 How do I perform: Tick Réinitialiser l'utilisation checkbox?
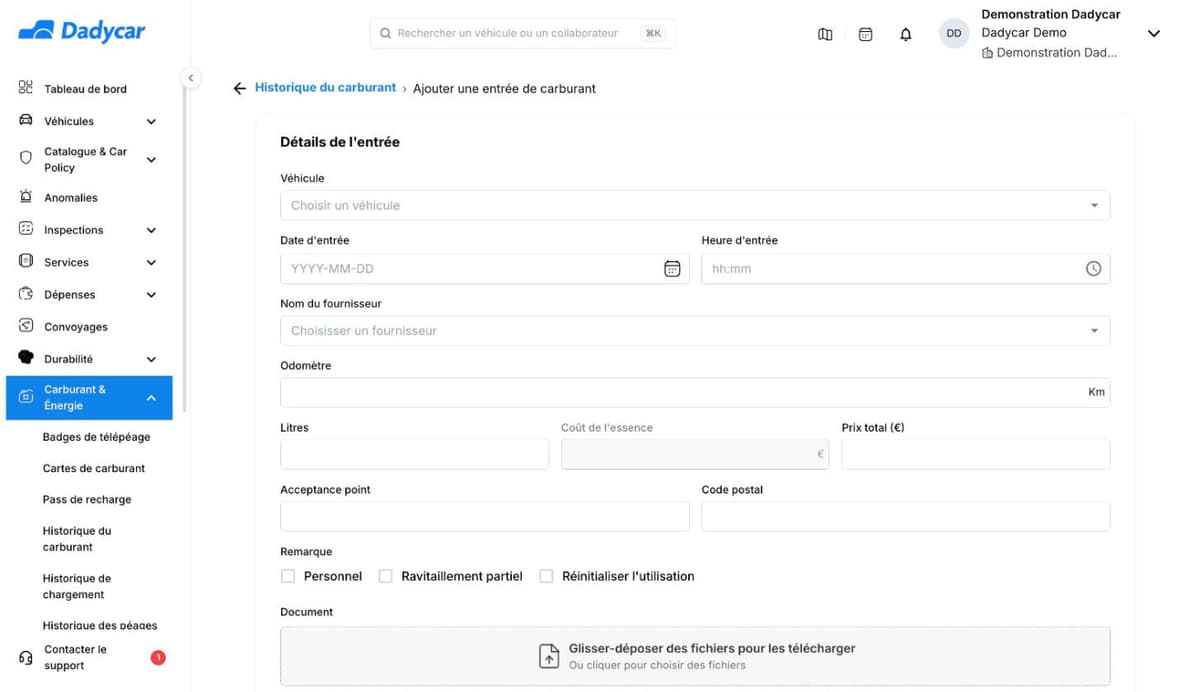tap(546, 576)
